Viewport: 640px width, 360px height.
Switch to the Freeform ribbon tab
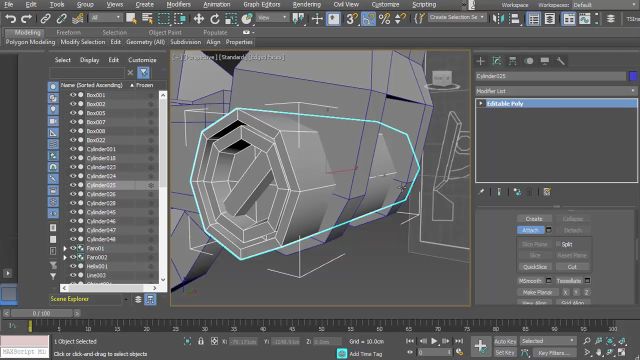pyautogui.click(x=68, y=32)
